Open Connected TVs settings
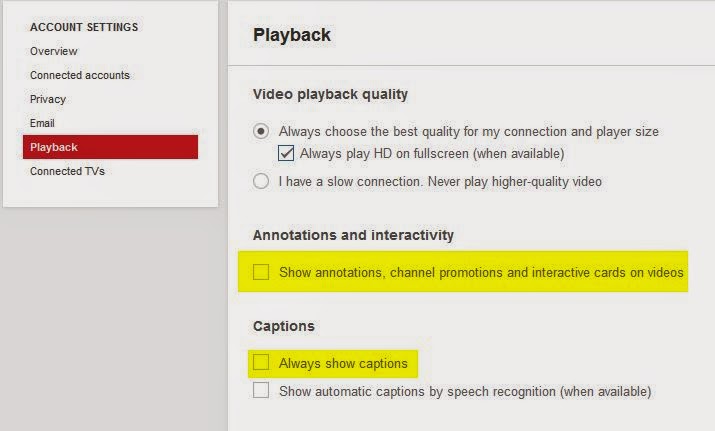Viewport: 715px width, 431px height. 67,171
